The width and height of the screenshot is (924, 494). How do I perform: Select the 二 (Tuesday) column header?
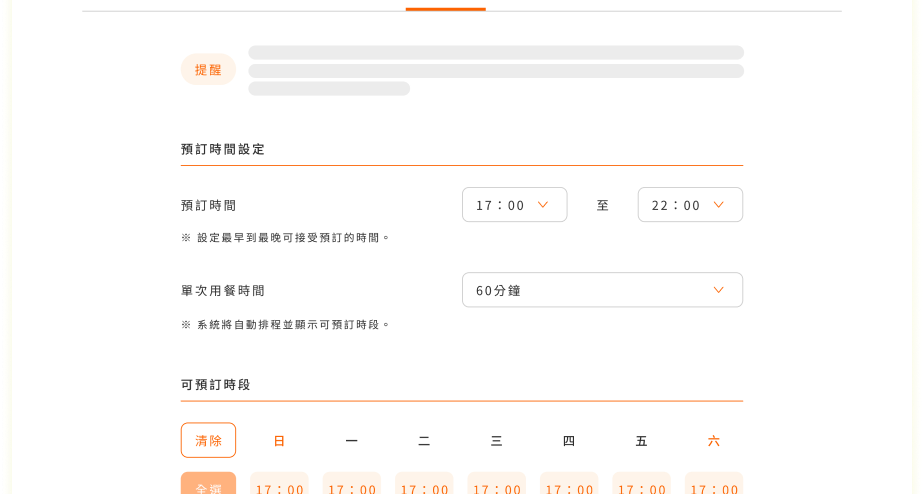click(x=424, y=441)
